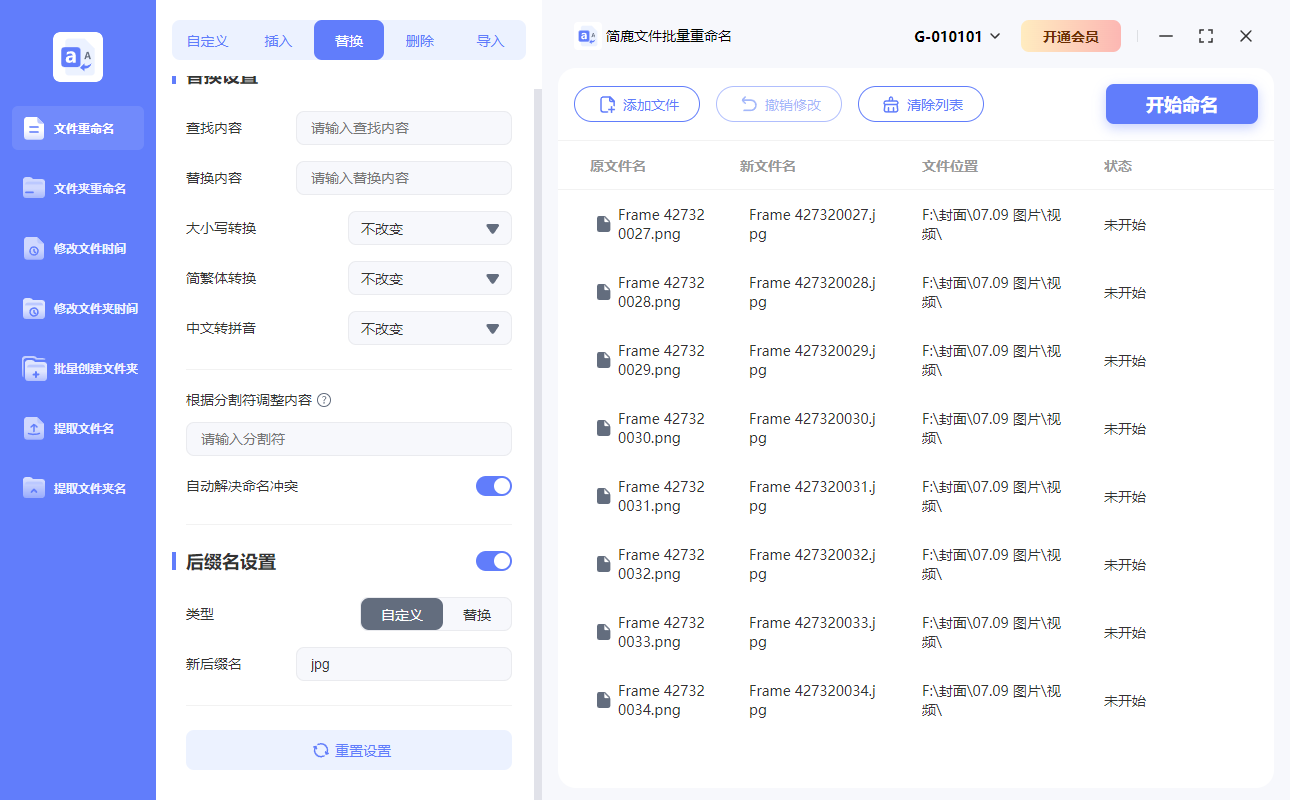Click new name Frame 427320034.jpg
Viewport: 1290px width, 800px height.
pos(813,700)
